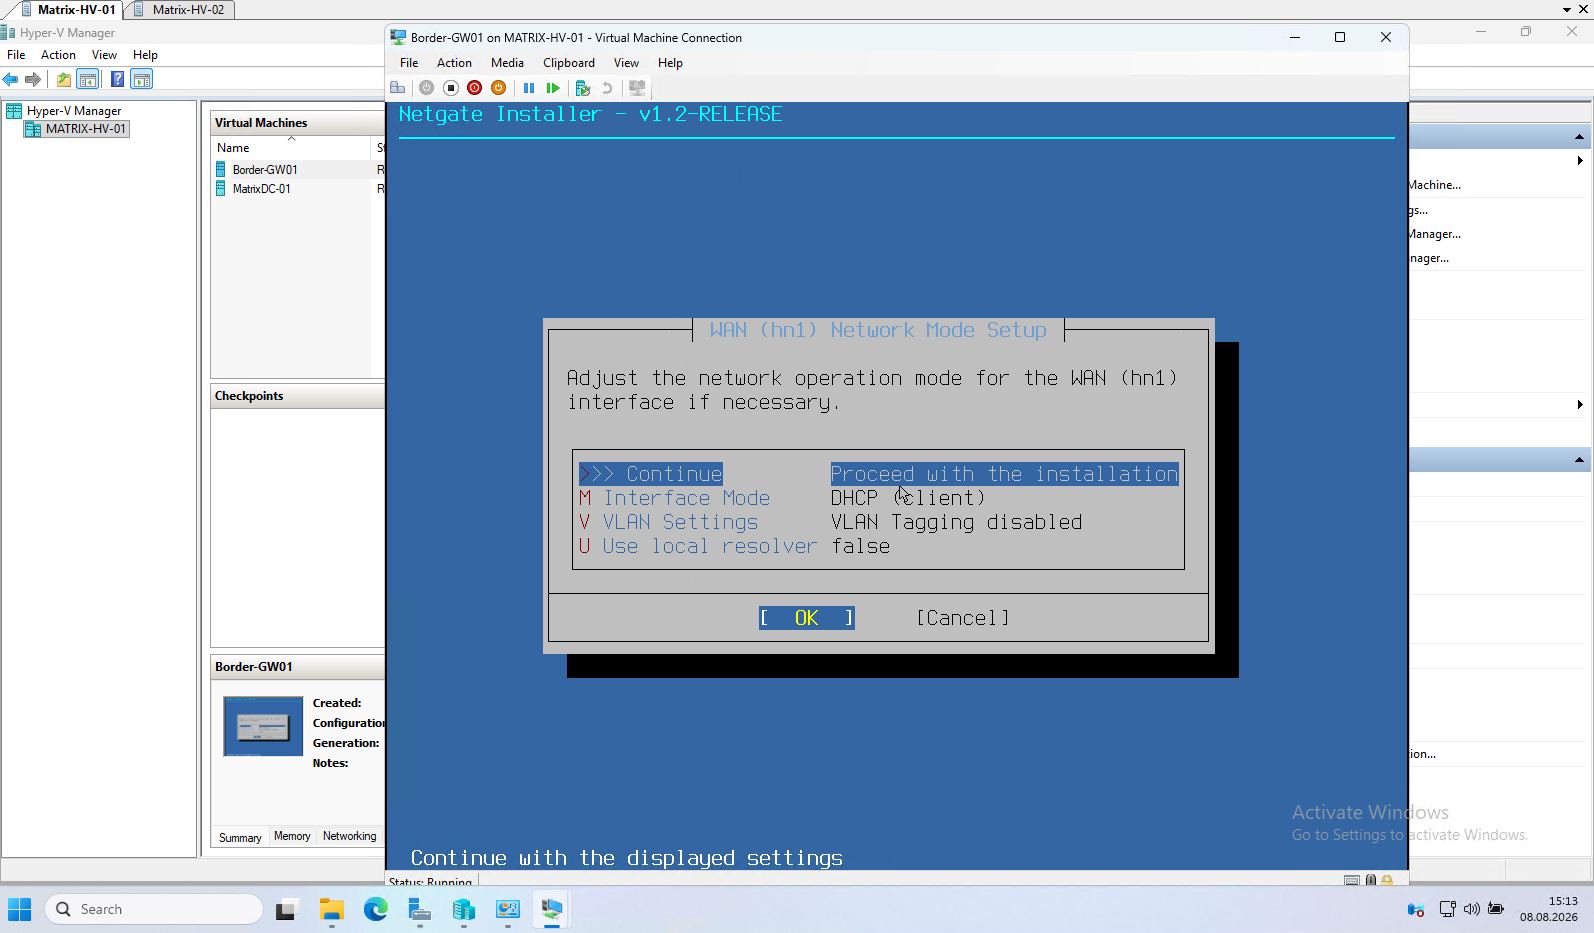Open the clock and date in system tray
Screen dimensions: 1594x933
pyautogui.click(x=1548, y=909)
